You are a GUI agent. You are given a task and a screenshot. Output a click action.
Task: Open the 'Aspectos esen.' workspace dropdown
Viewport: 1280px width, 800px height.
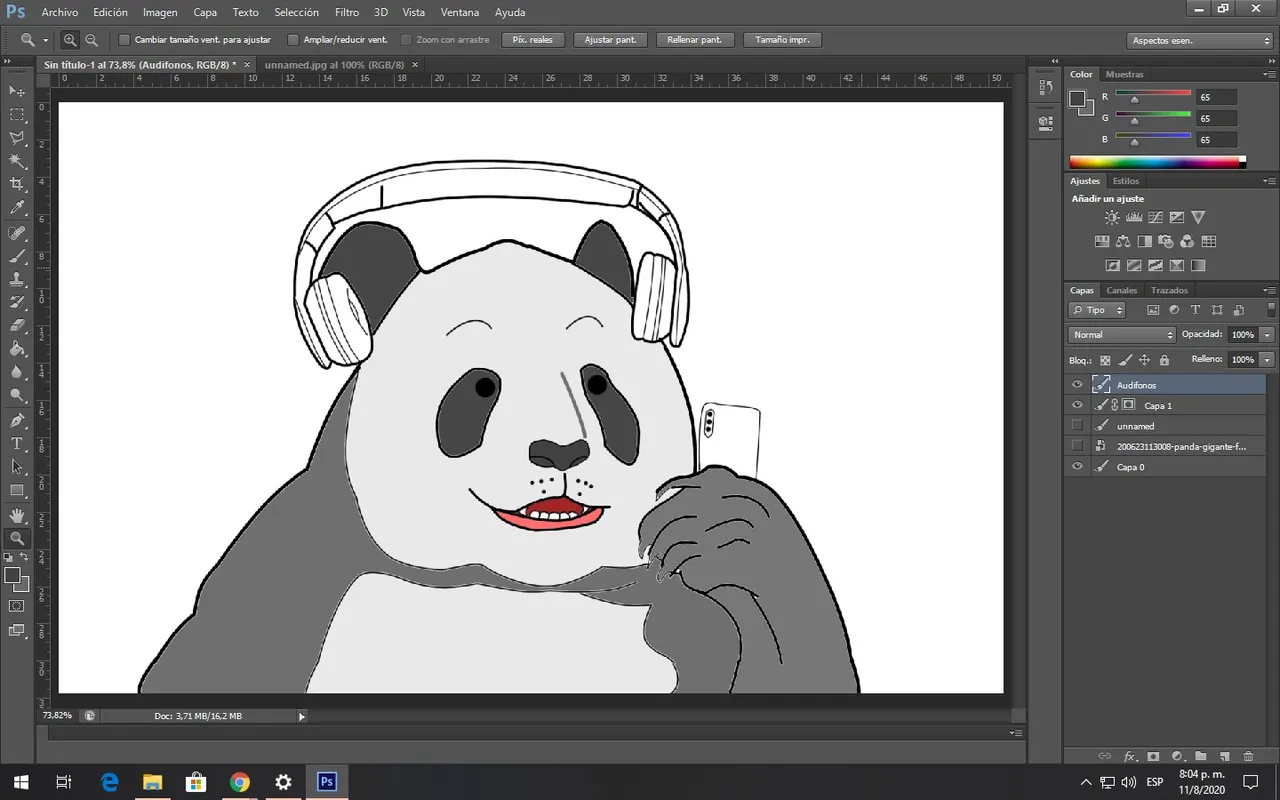tap(1199, 41)
